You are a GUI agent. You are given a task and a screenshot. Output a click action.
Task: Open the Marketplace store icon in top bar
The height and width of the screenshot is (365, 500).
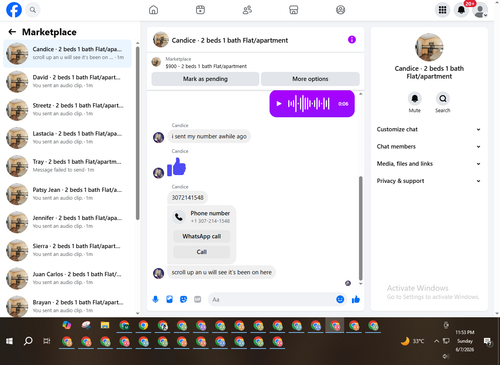294,10
